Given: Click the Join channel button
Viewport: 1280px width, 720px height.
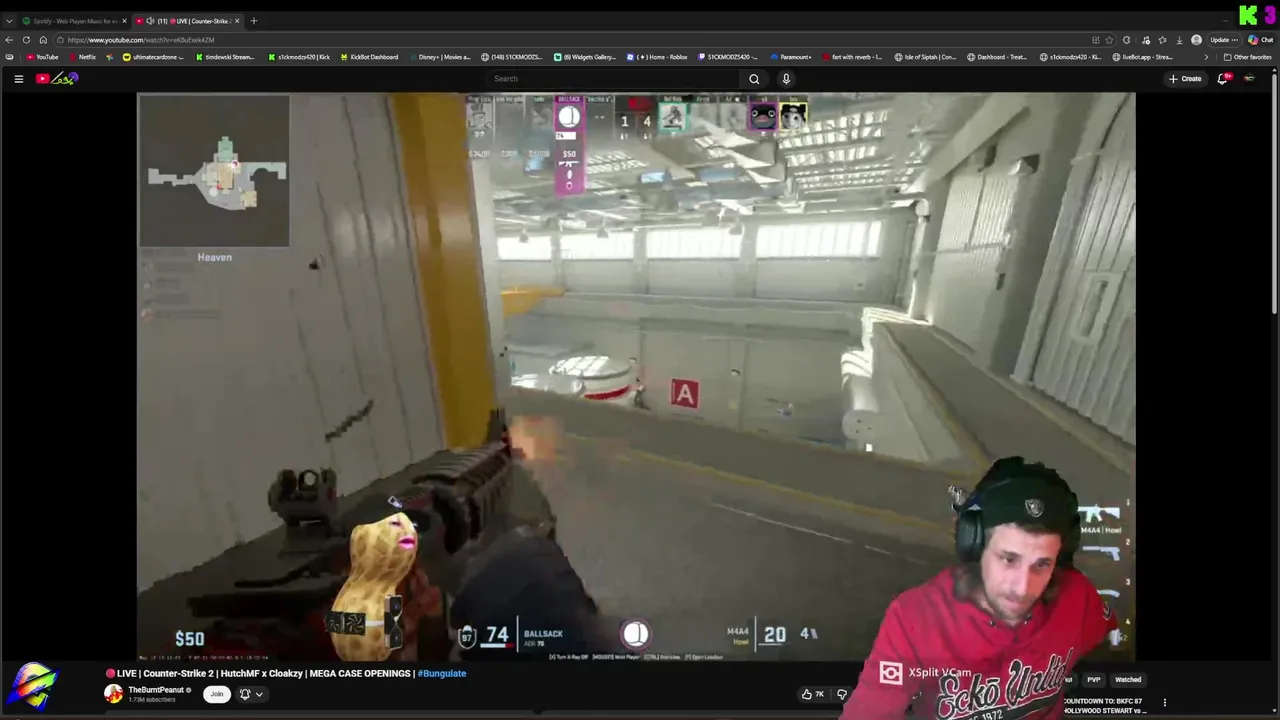Looking at the screenshot, I should click(216, 694).
